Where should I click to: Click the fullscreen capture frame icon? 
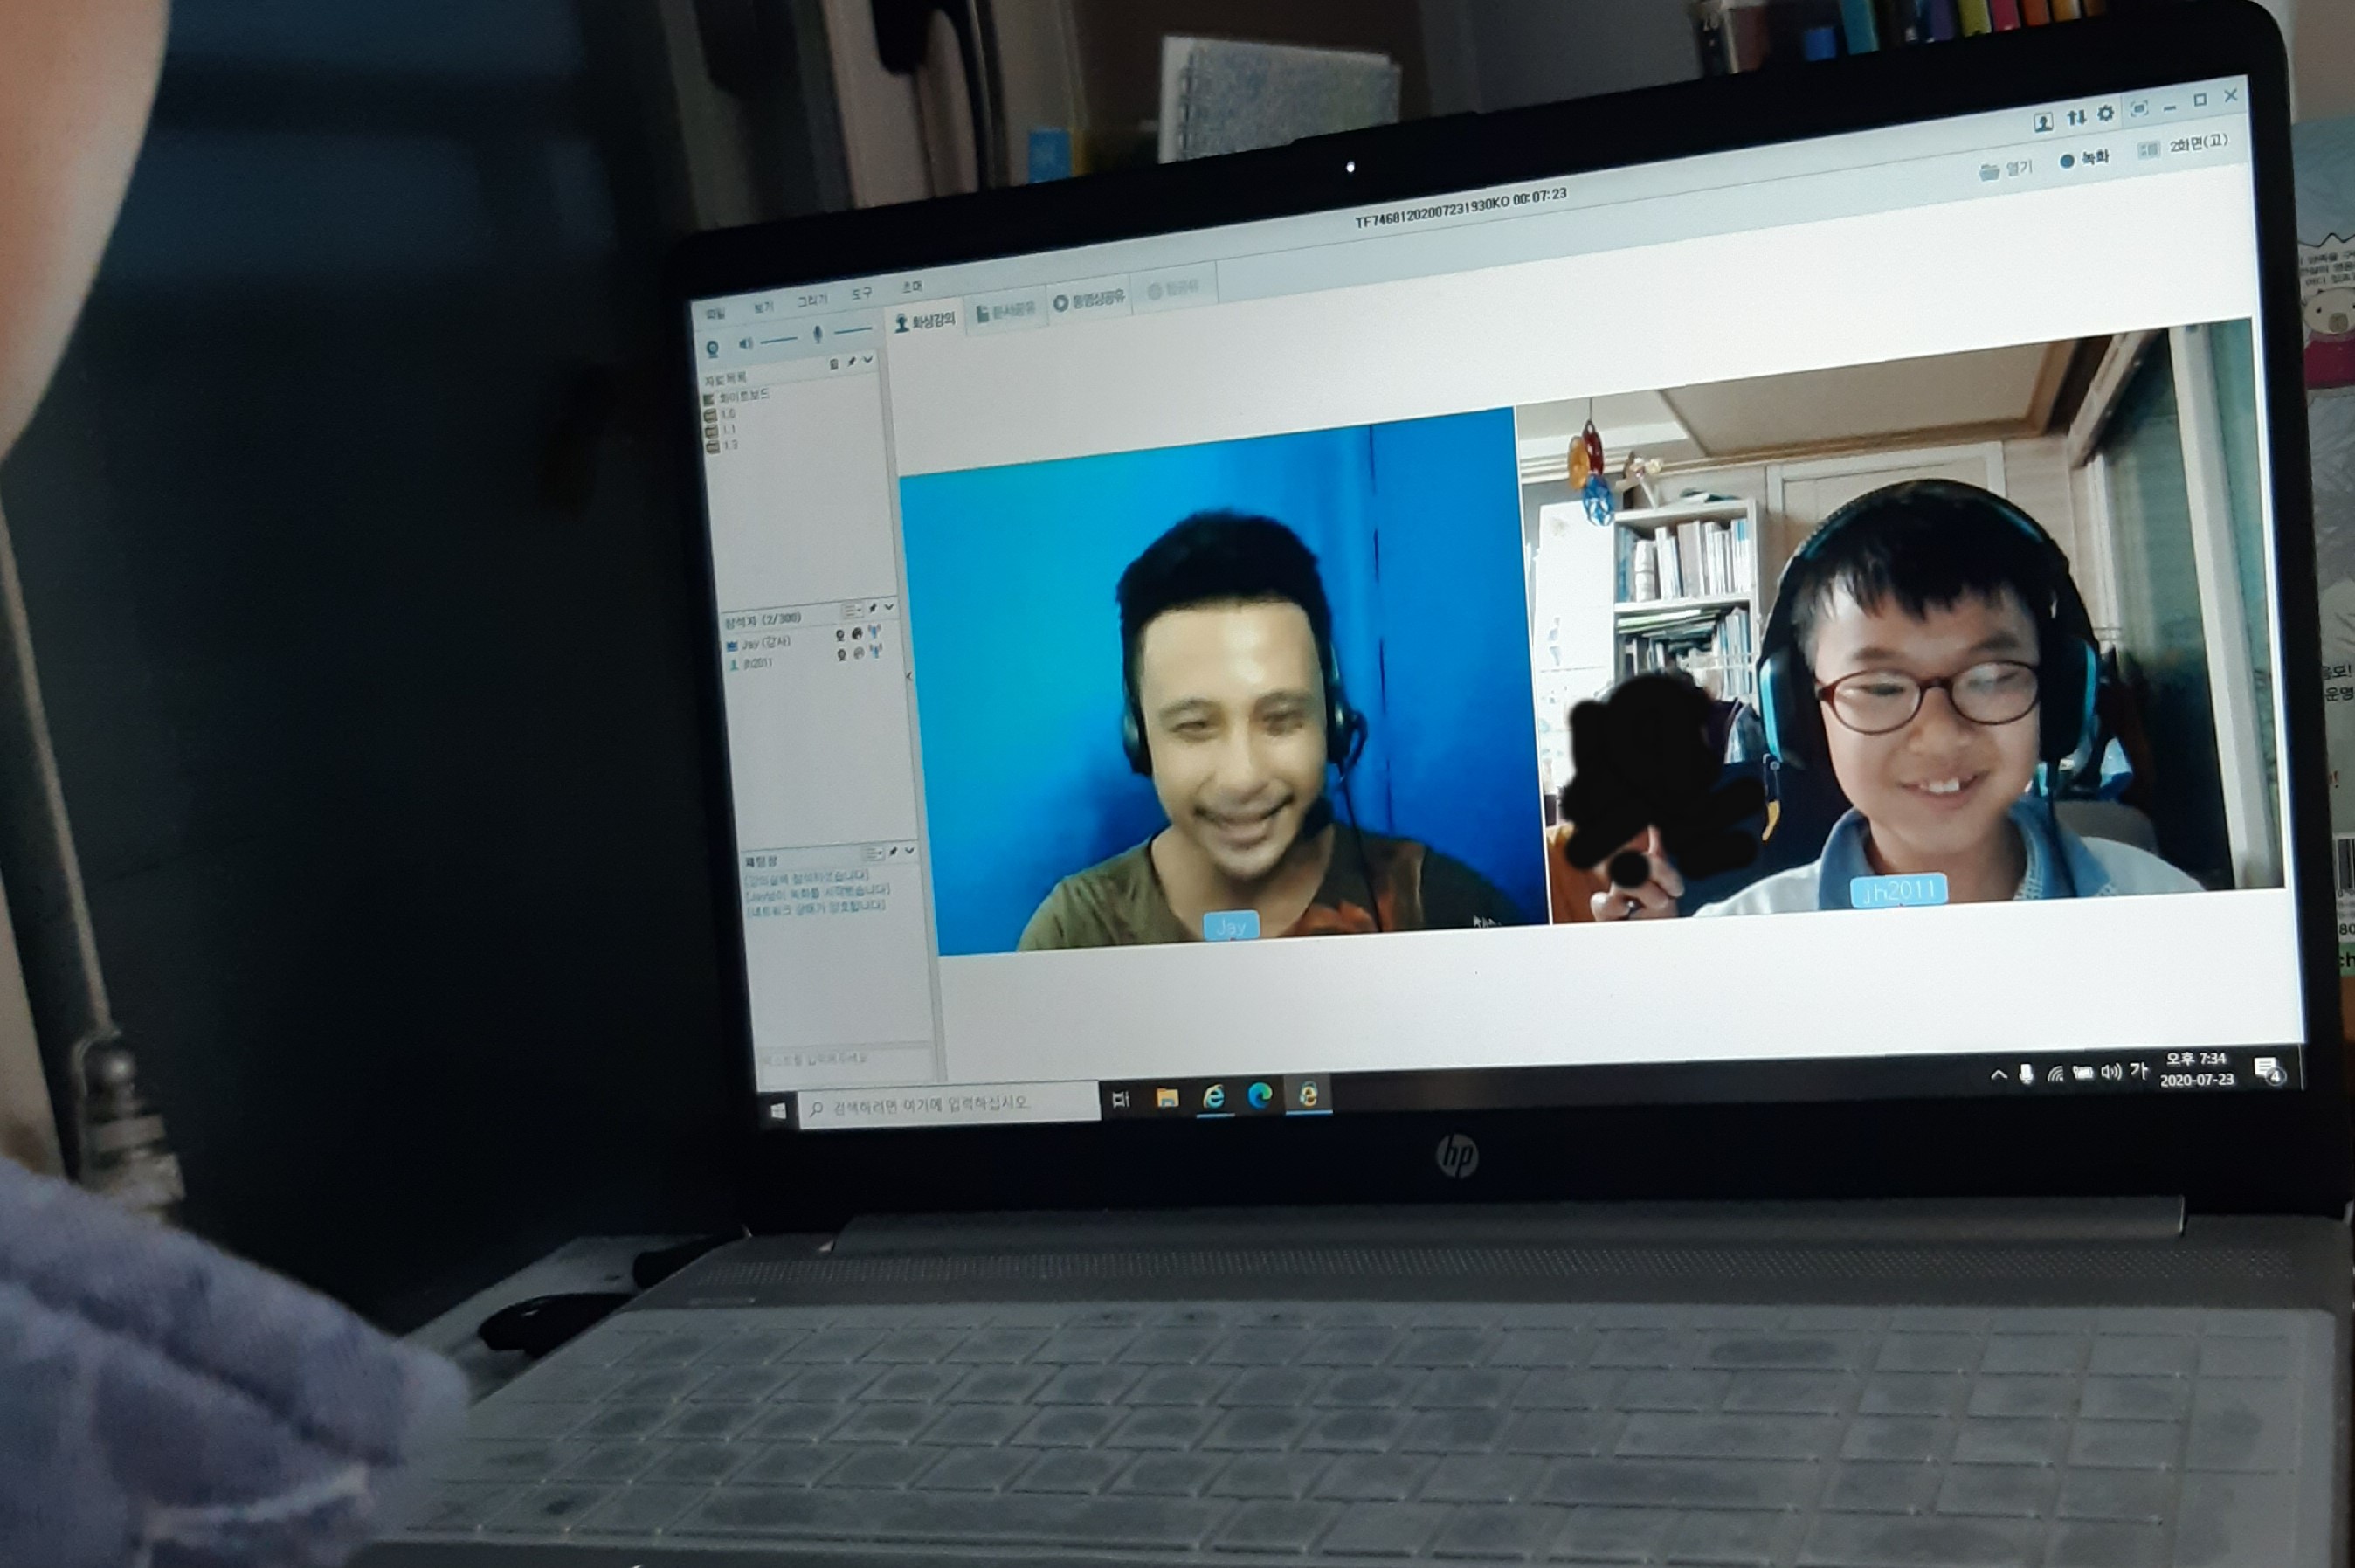click(2139, 110)
